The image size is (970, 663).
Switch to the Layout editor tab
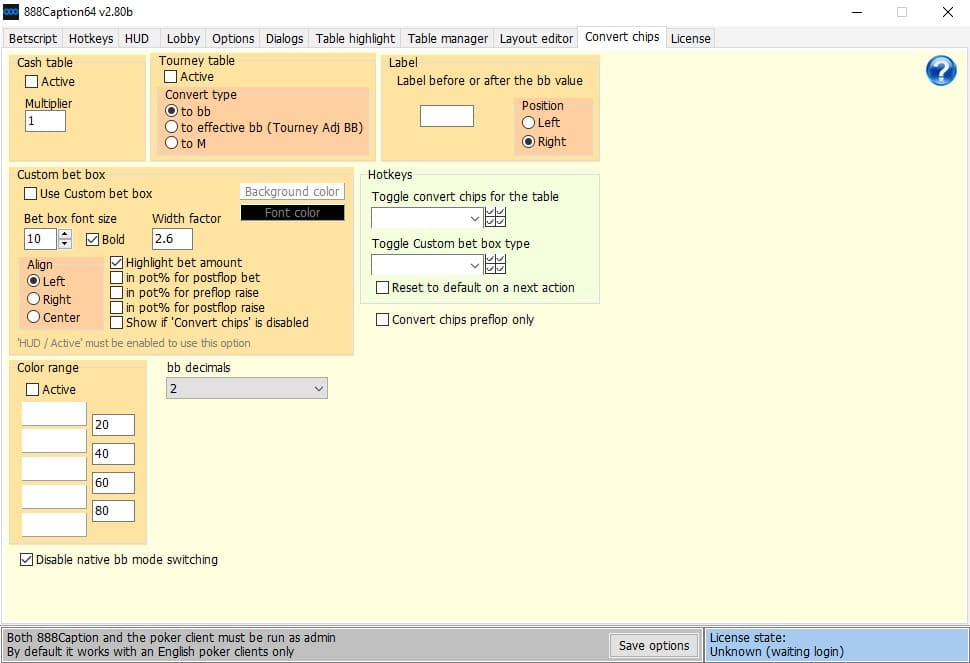536,38
